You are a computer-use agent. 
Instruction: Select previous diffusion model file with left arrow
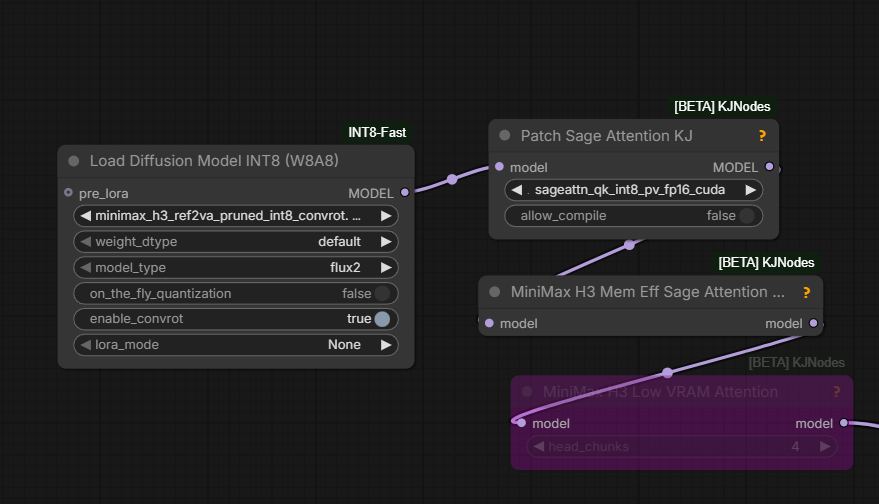(85, 216)
